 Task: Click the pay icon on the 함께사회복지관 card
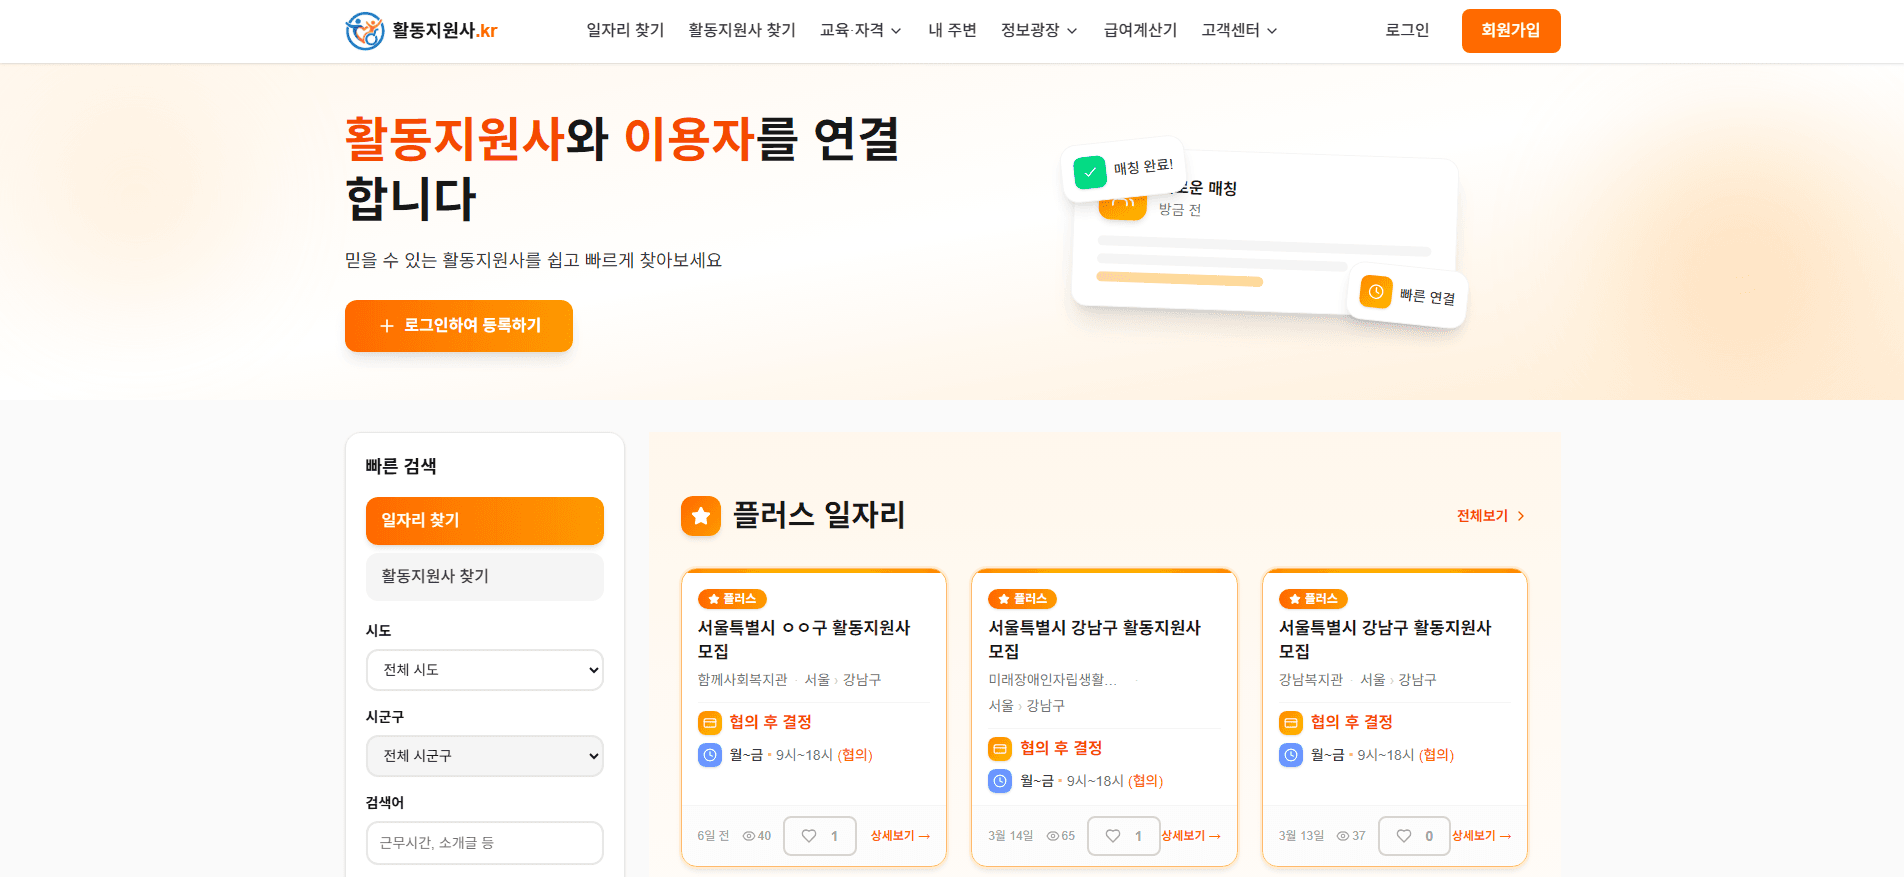(710, 722)
